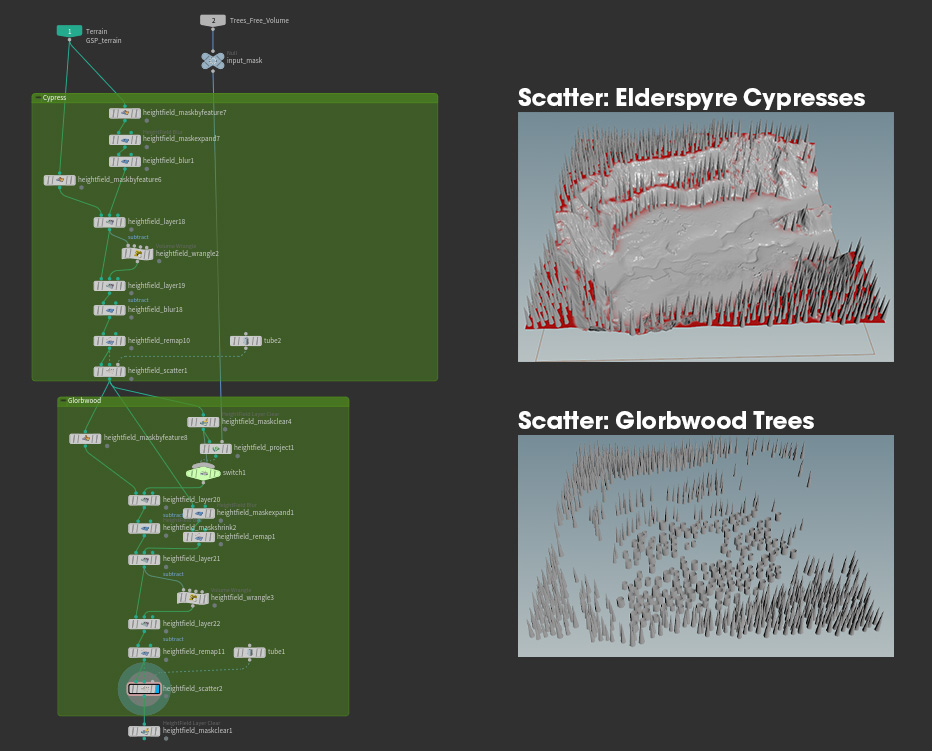932x751 pixels.
Task: Select the heightfield_layer20 node icon
Action: (144, 498)
